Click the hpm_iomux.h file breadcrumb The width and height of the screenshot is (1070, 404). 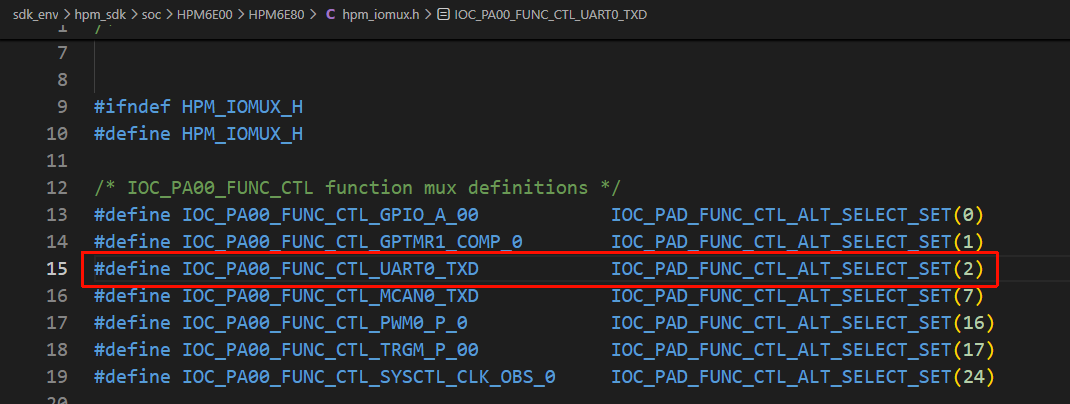pos(381,14)
